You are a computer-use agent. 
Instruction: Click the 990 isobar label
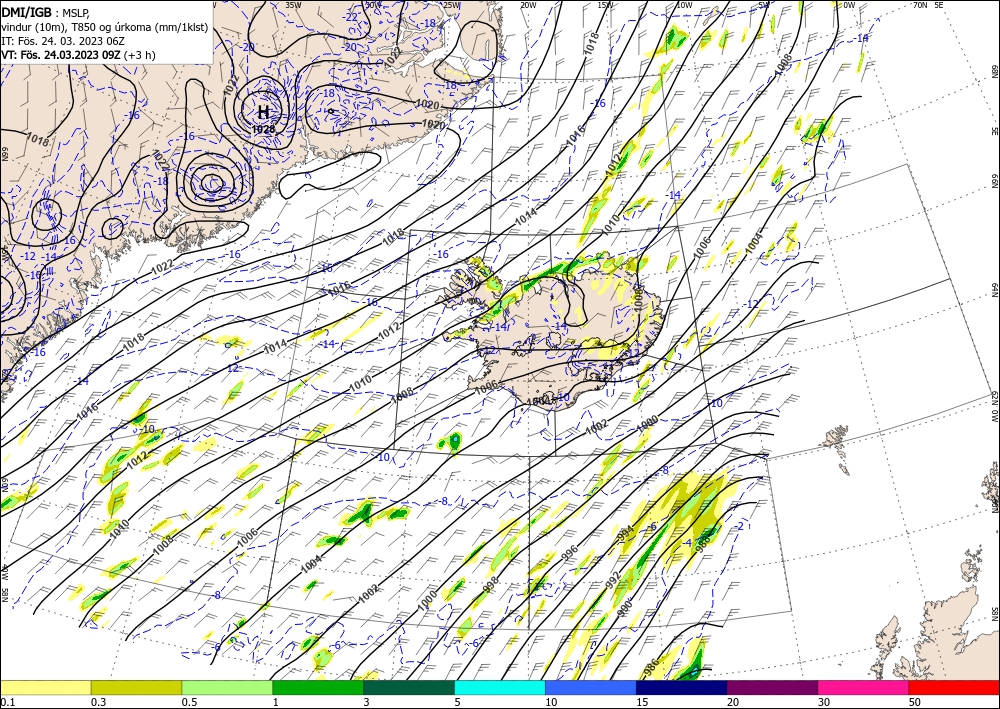click(624, 607)
